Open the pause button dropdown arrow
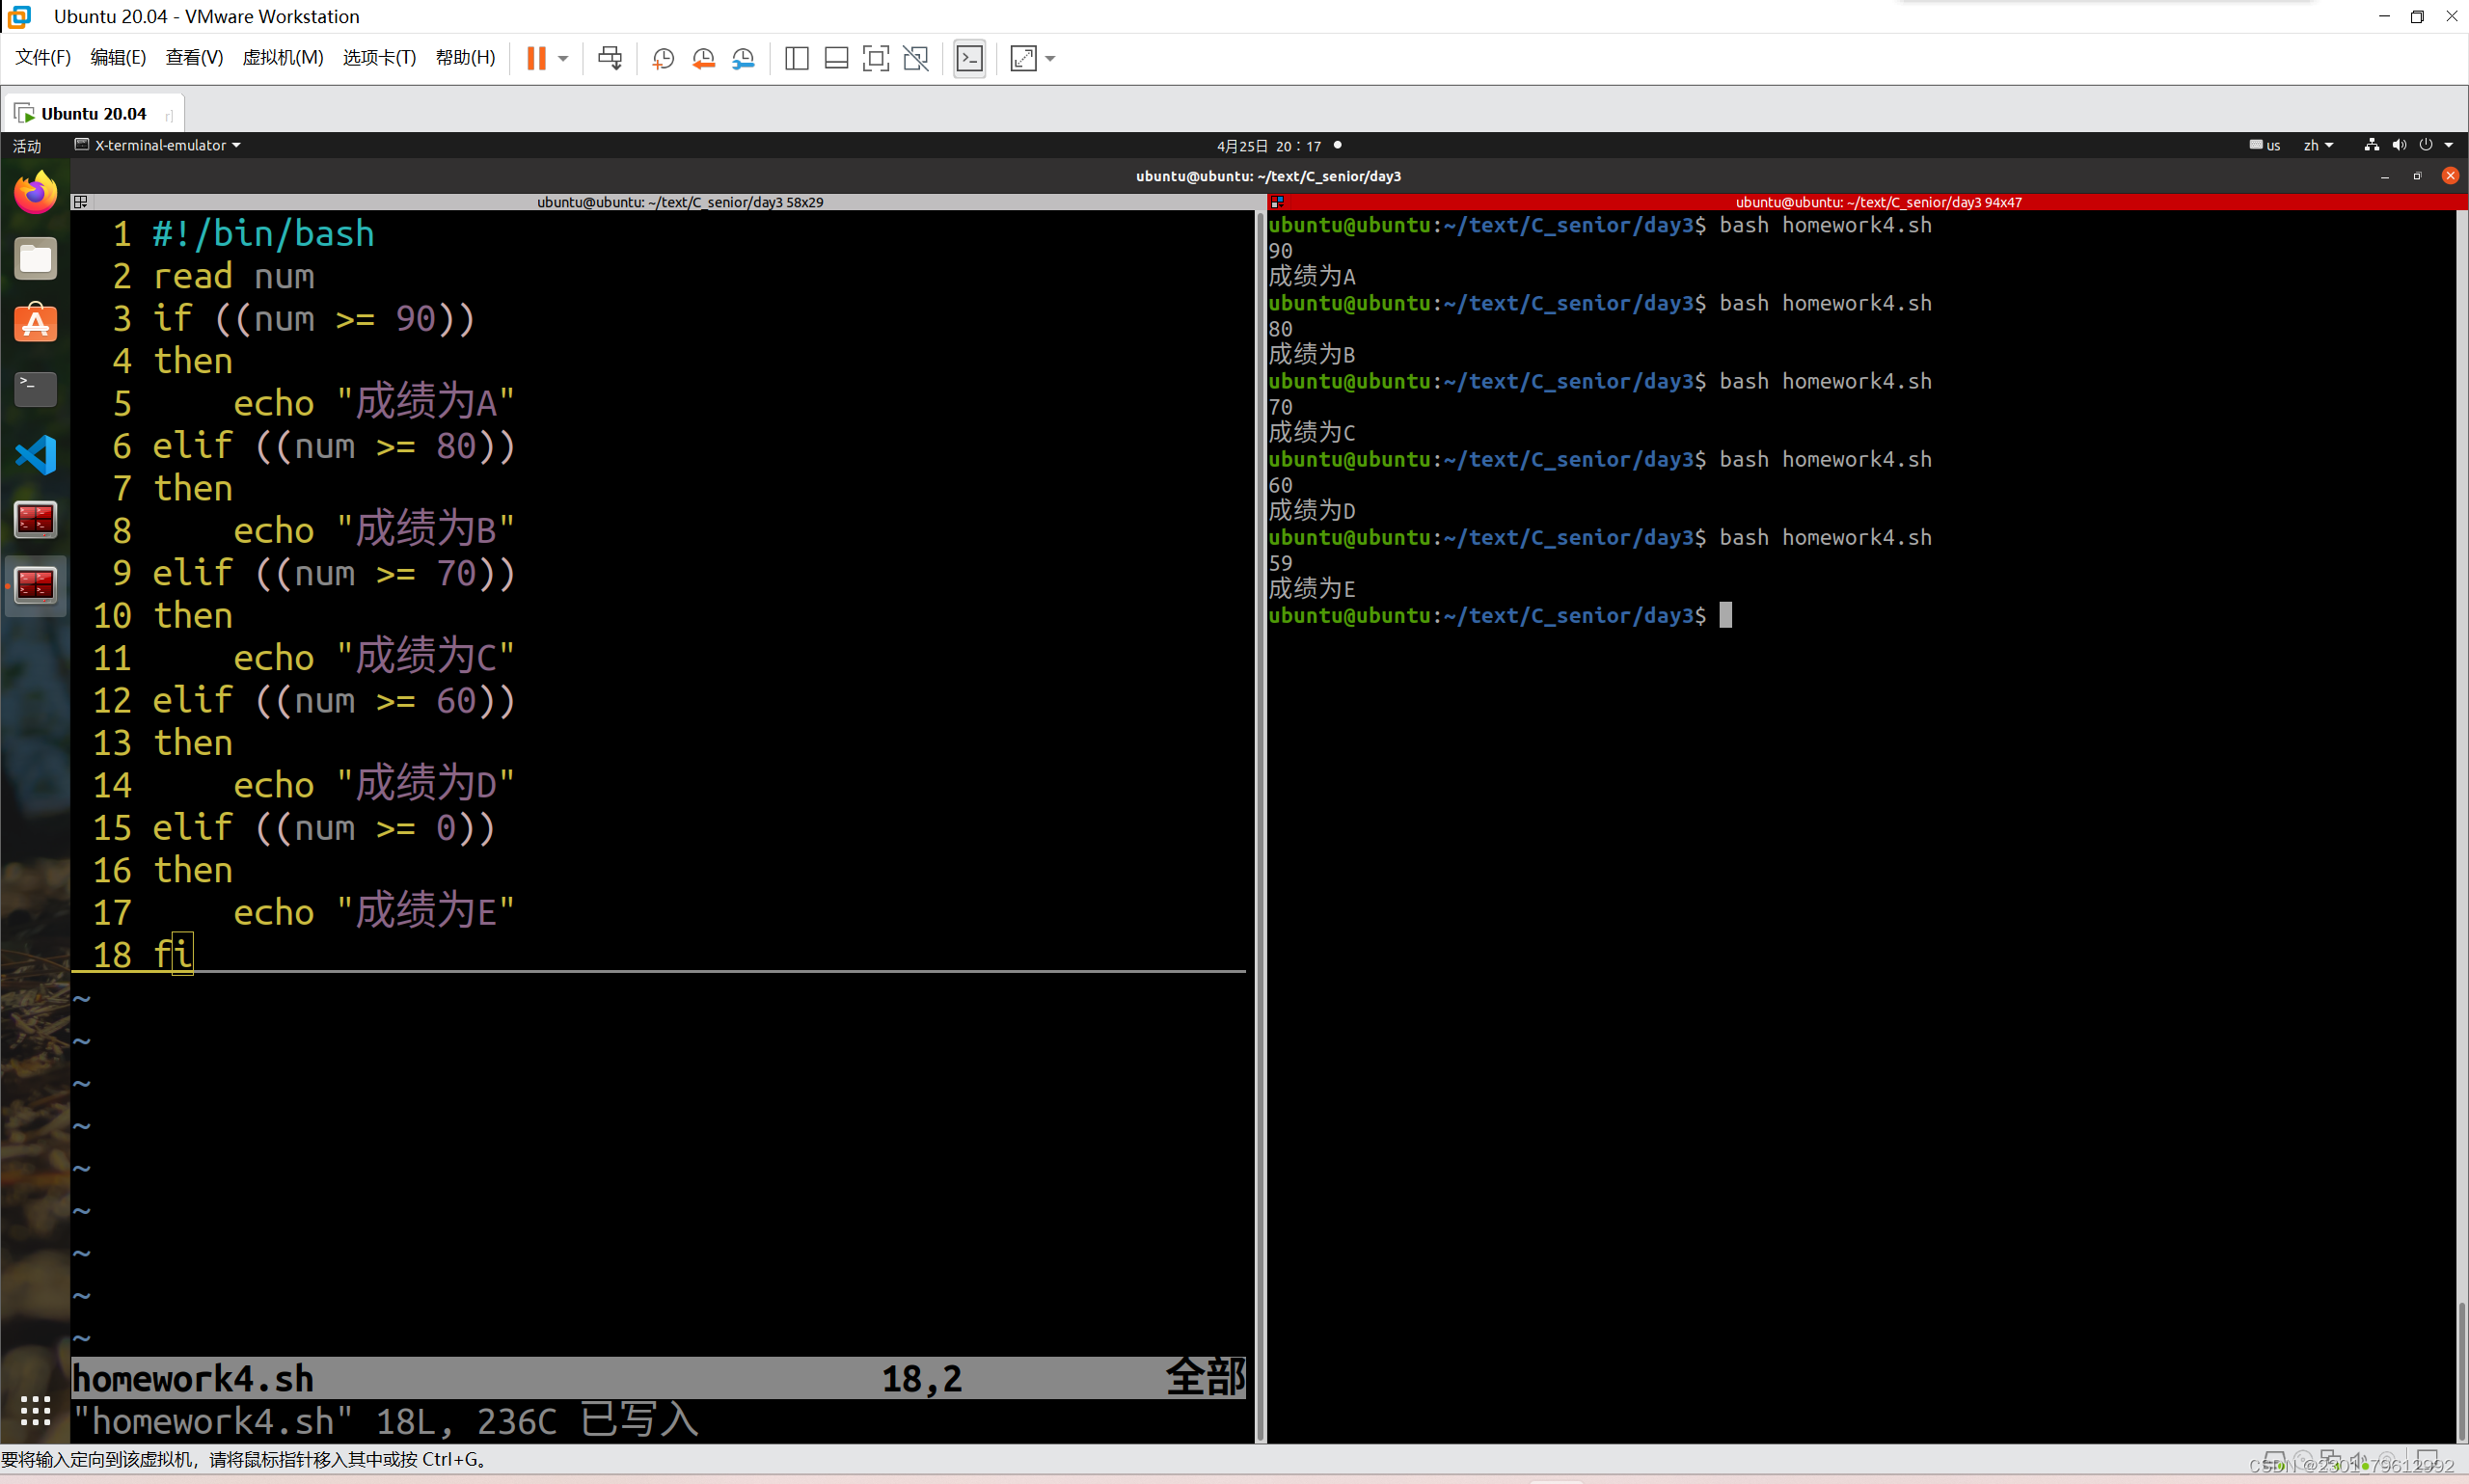 pos(563,58)
